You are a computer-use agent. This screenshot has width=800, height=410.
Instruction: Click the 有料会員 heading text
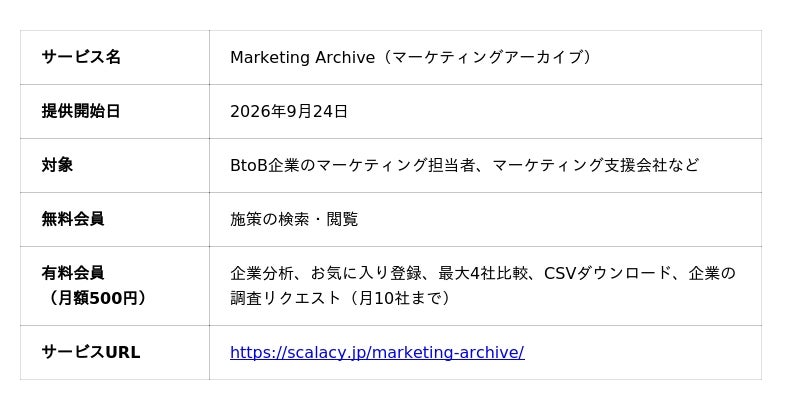pyautogui.click(x=73, y=273)
